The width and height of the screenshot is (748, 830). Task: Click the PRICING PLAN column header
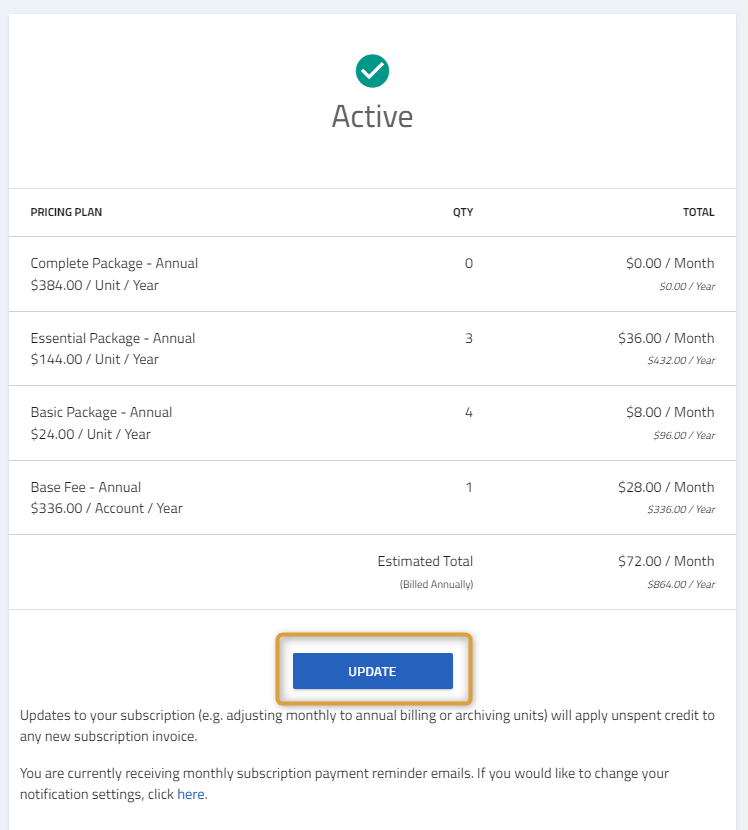click(66, 212)
